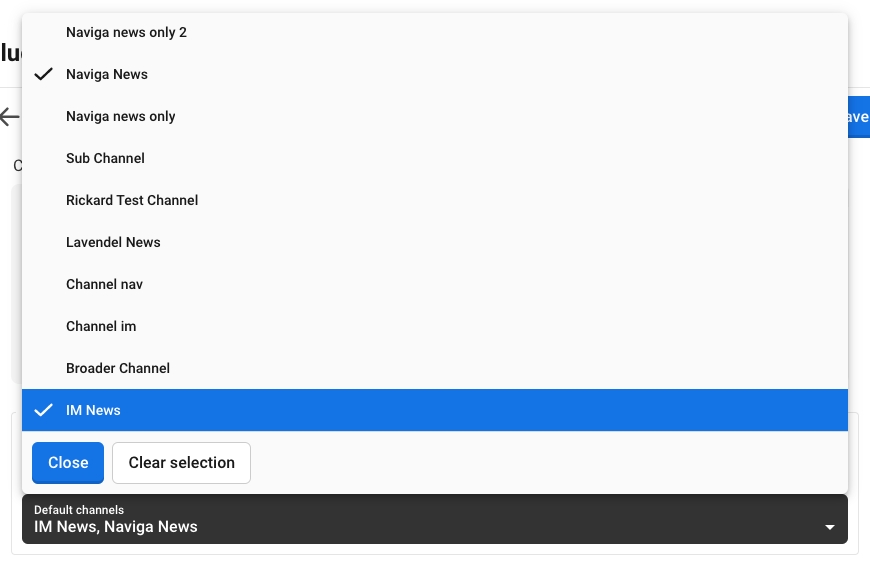Click the back arrow icon
This screenshot has width=870, height=566.
tap(10, 117)
